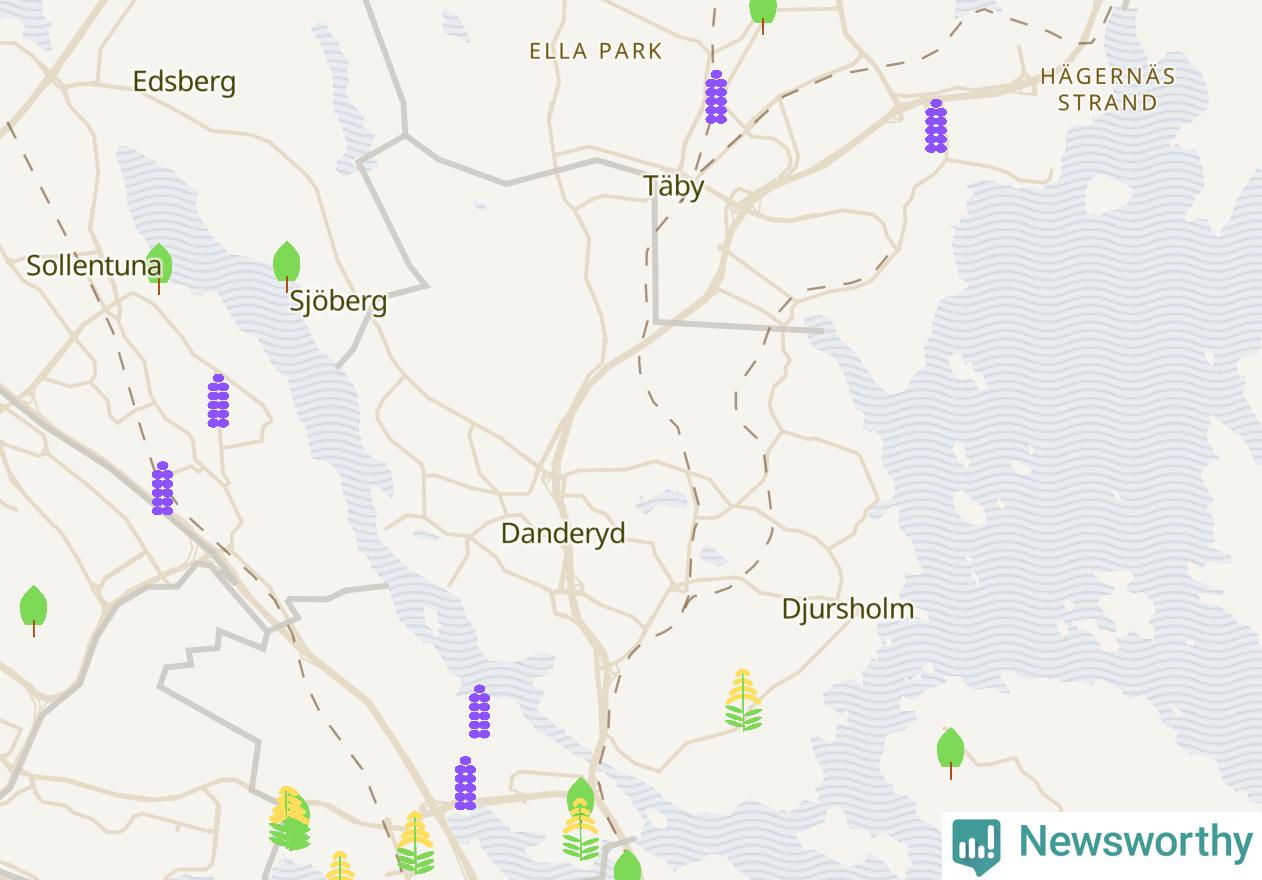Select the Djursholm place label
This screenshot has height=880, width=1262.
(848, 608)
